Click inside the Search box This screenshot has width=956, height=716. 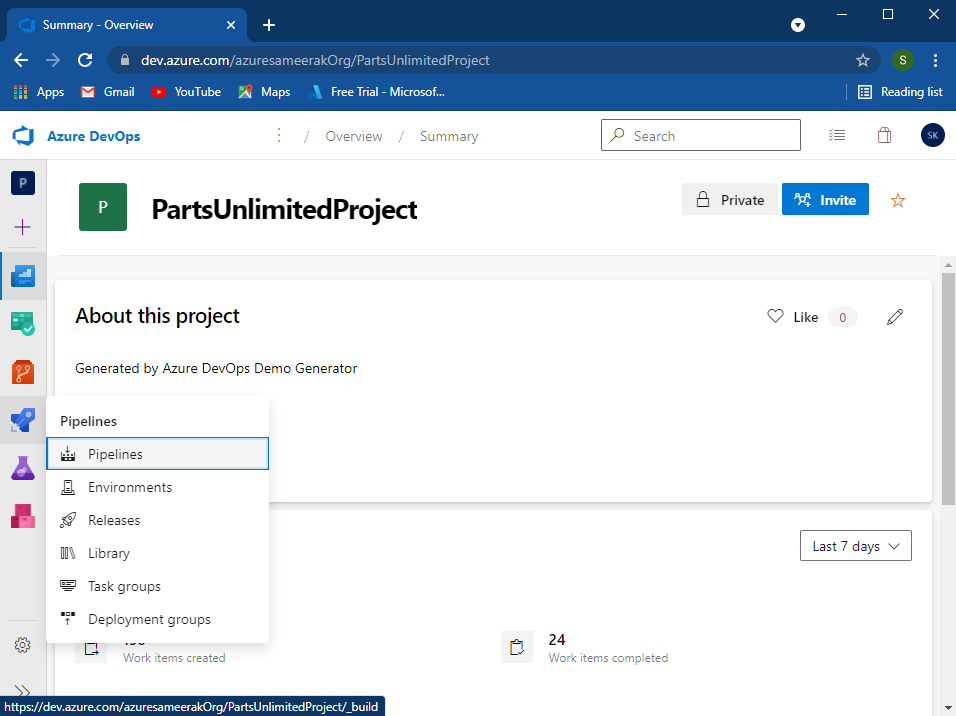700,135
